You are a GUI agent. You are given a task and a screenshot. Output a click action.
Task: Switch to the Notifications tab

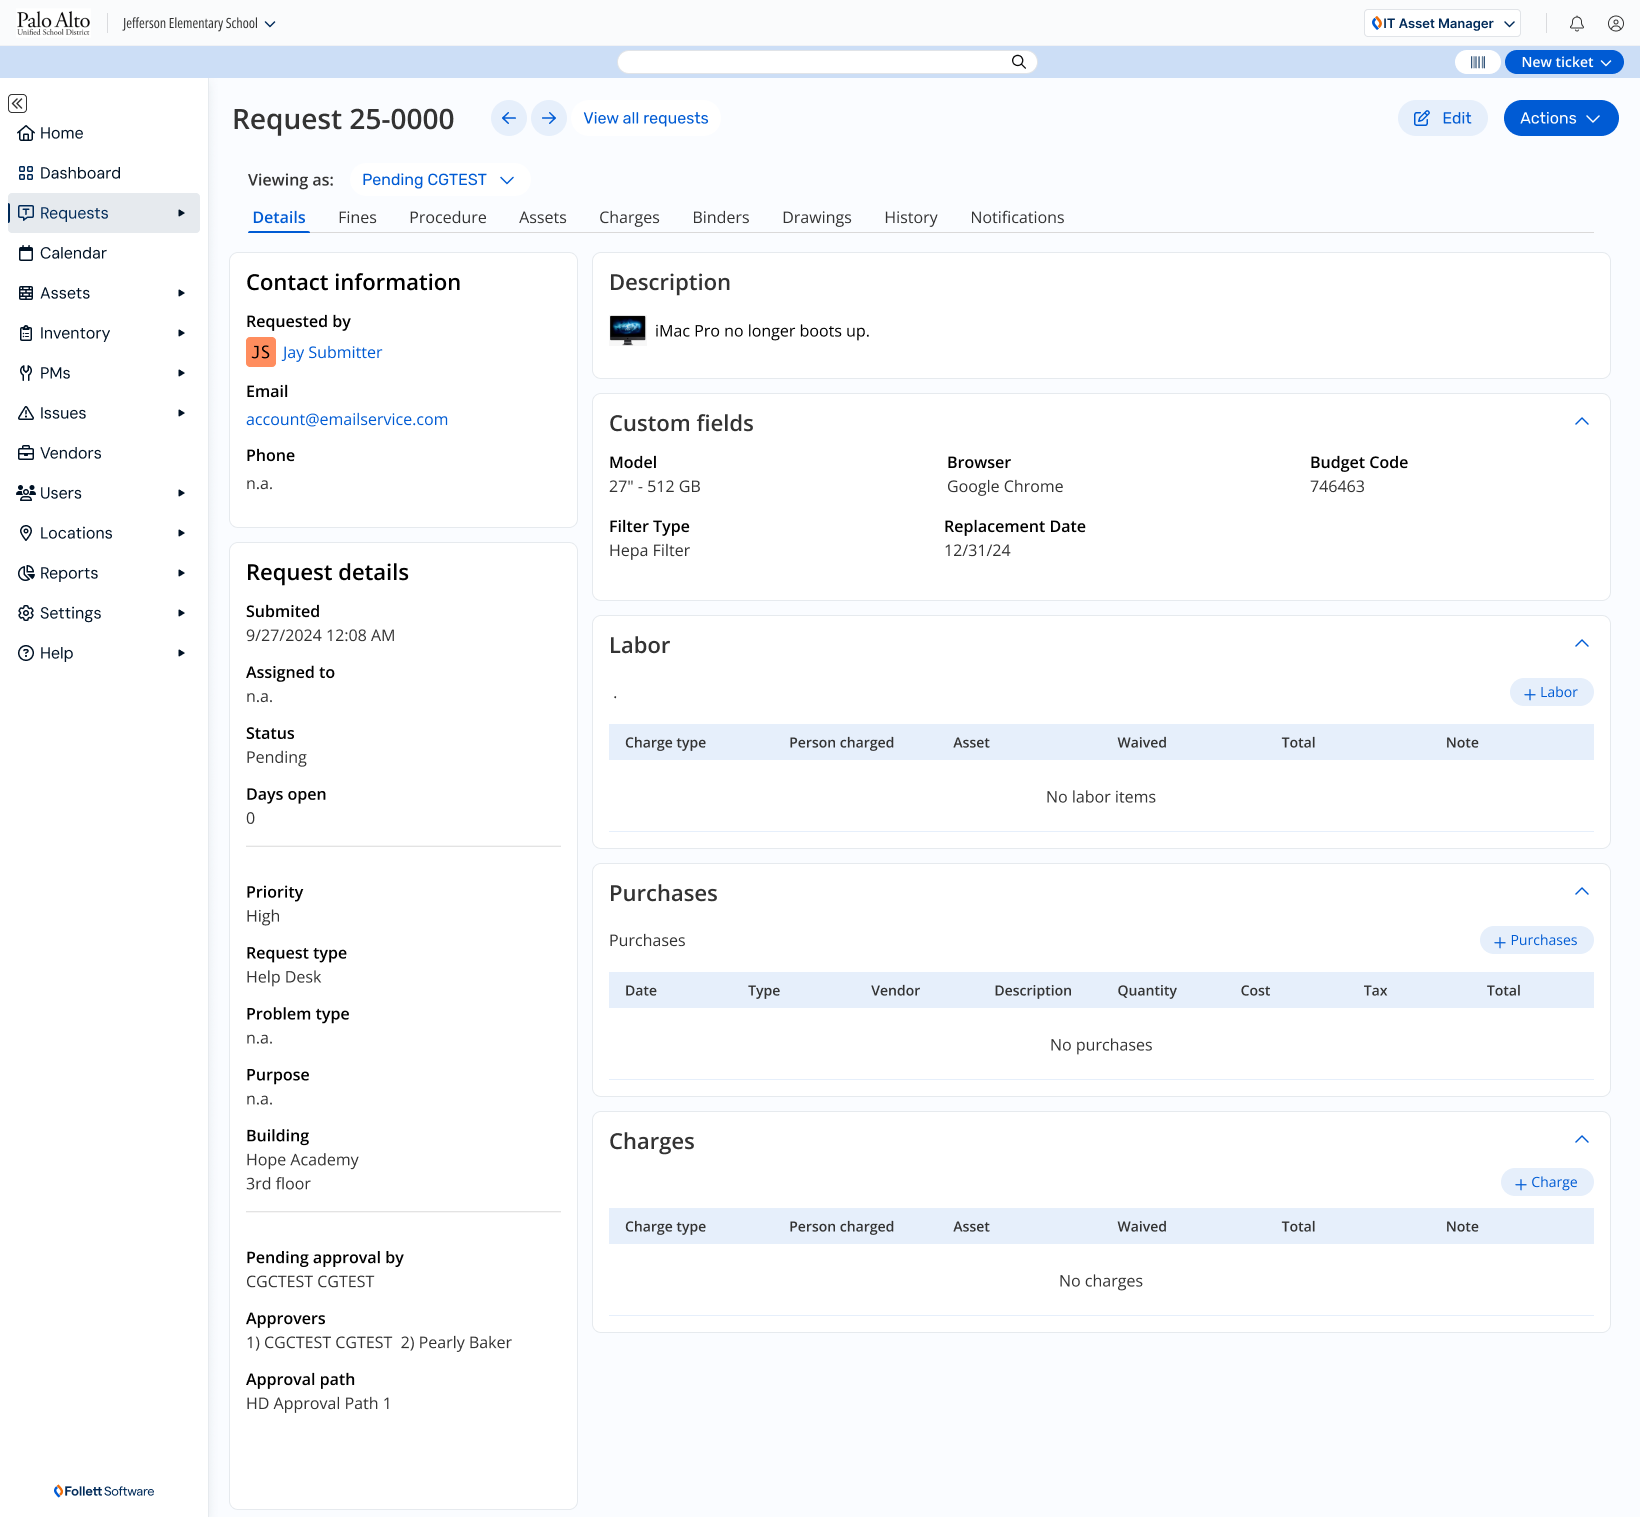click(1017, 217)
